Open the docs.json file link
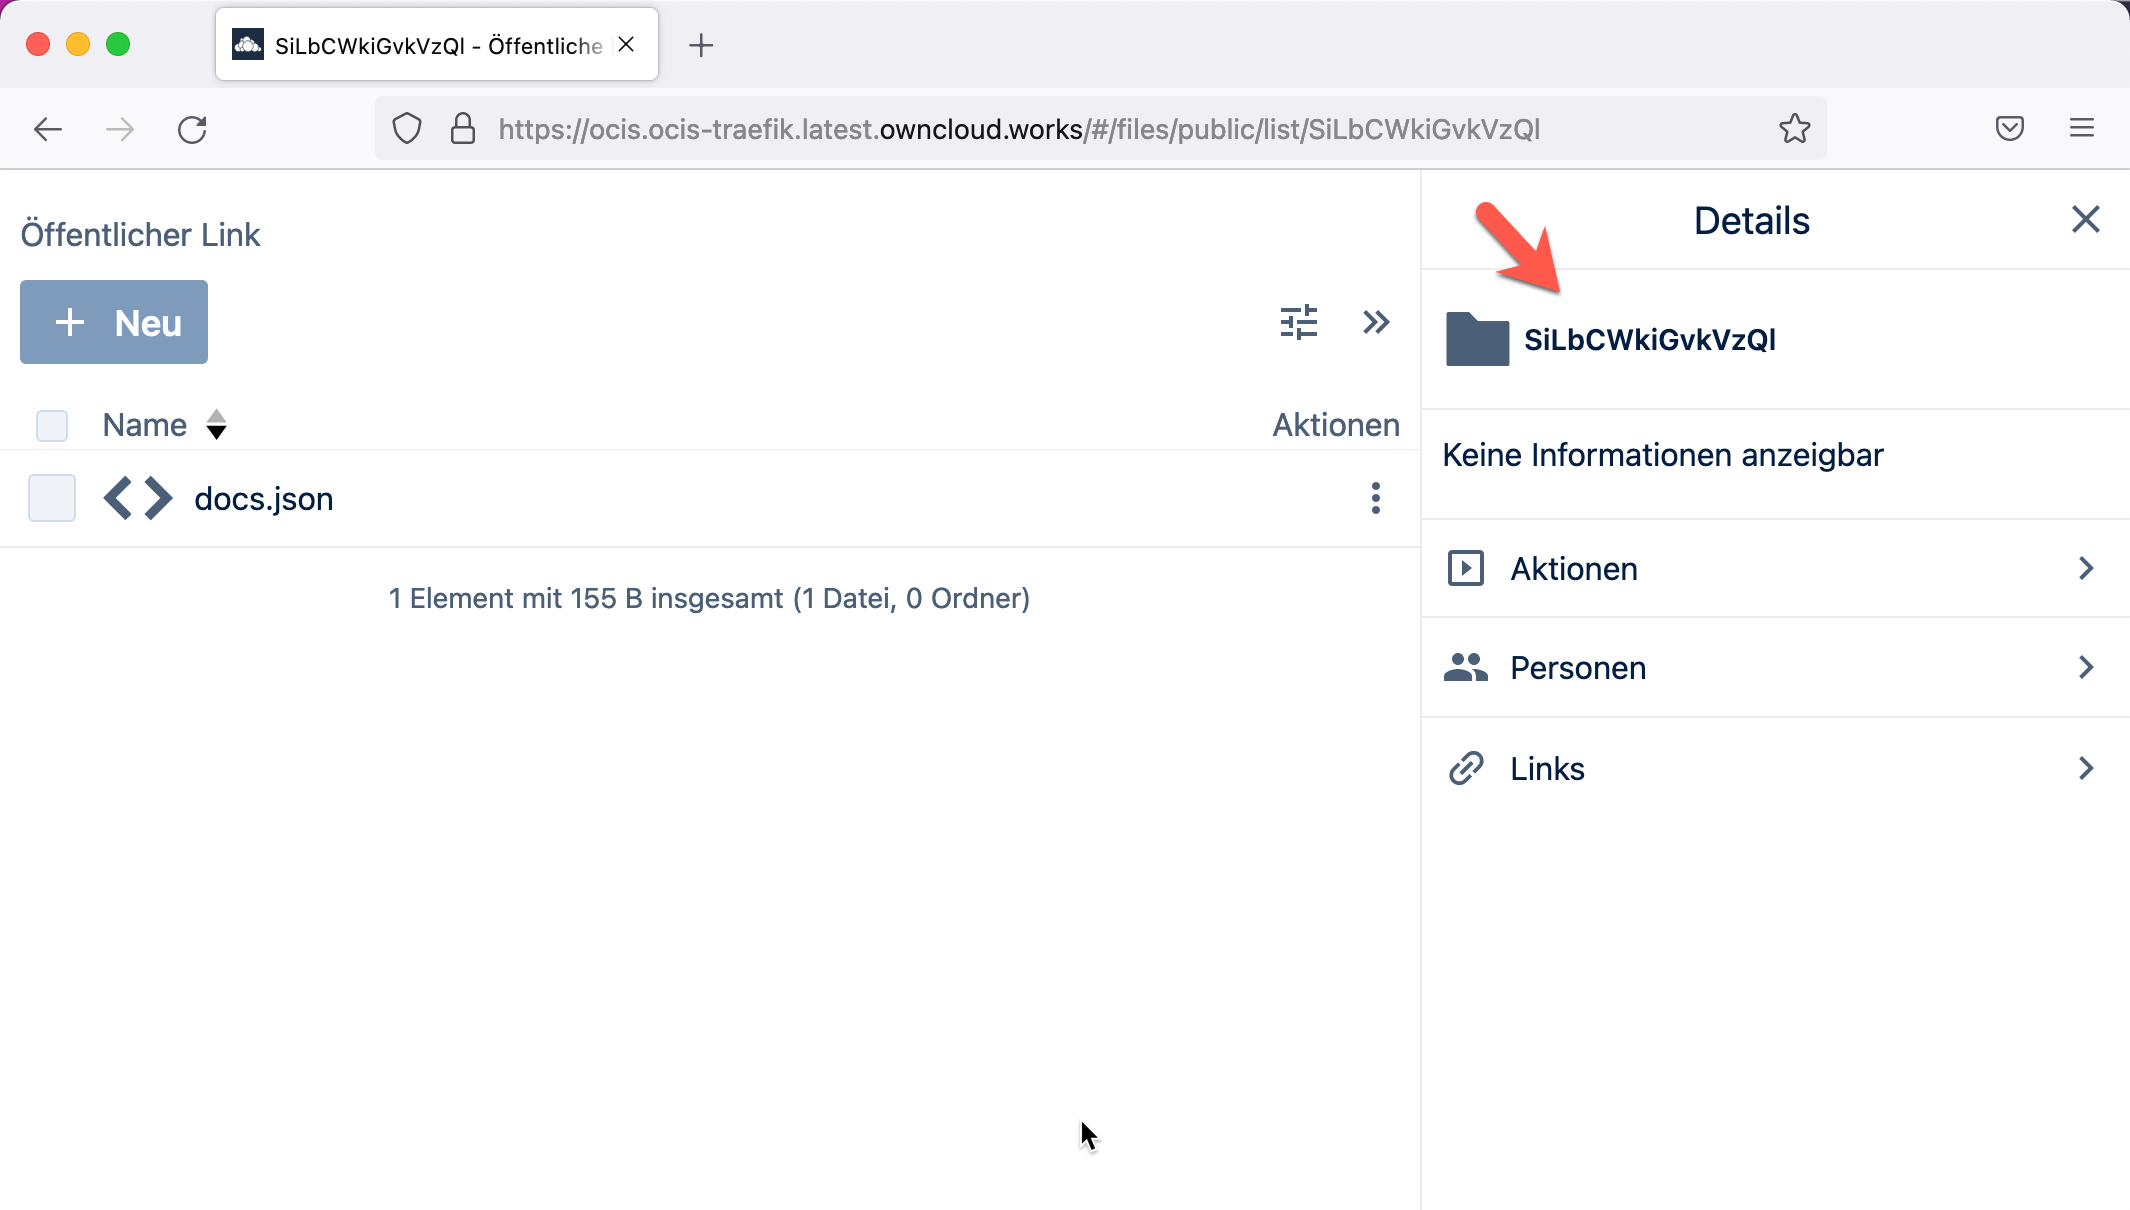The width and height of the screenshot is (2130, 1210). [x=263, y=497]
